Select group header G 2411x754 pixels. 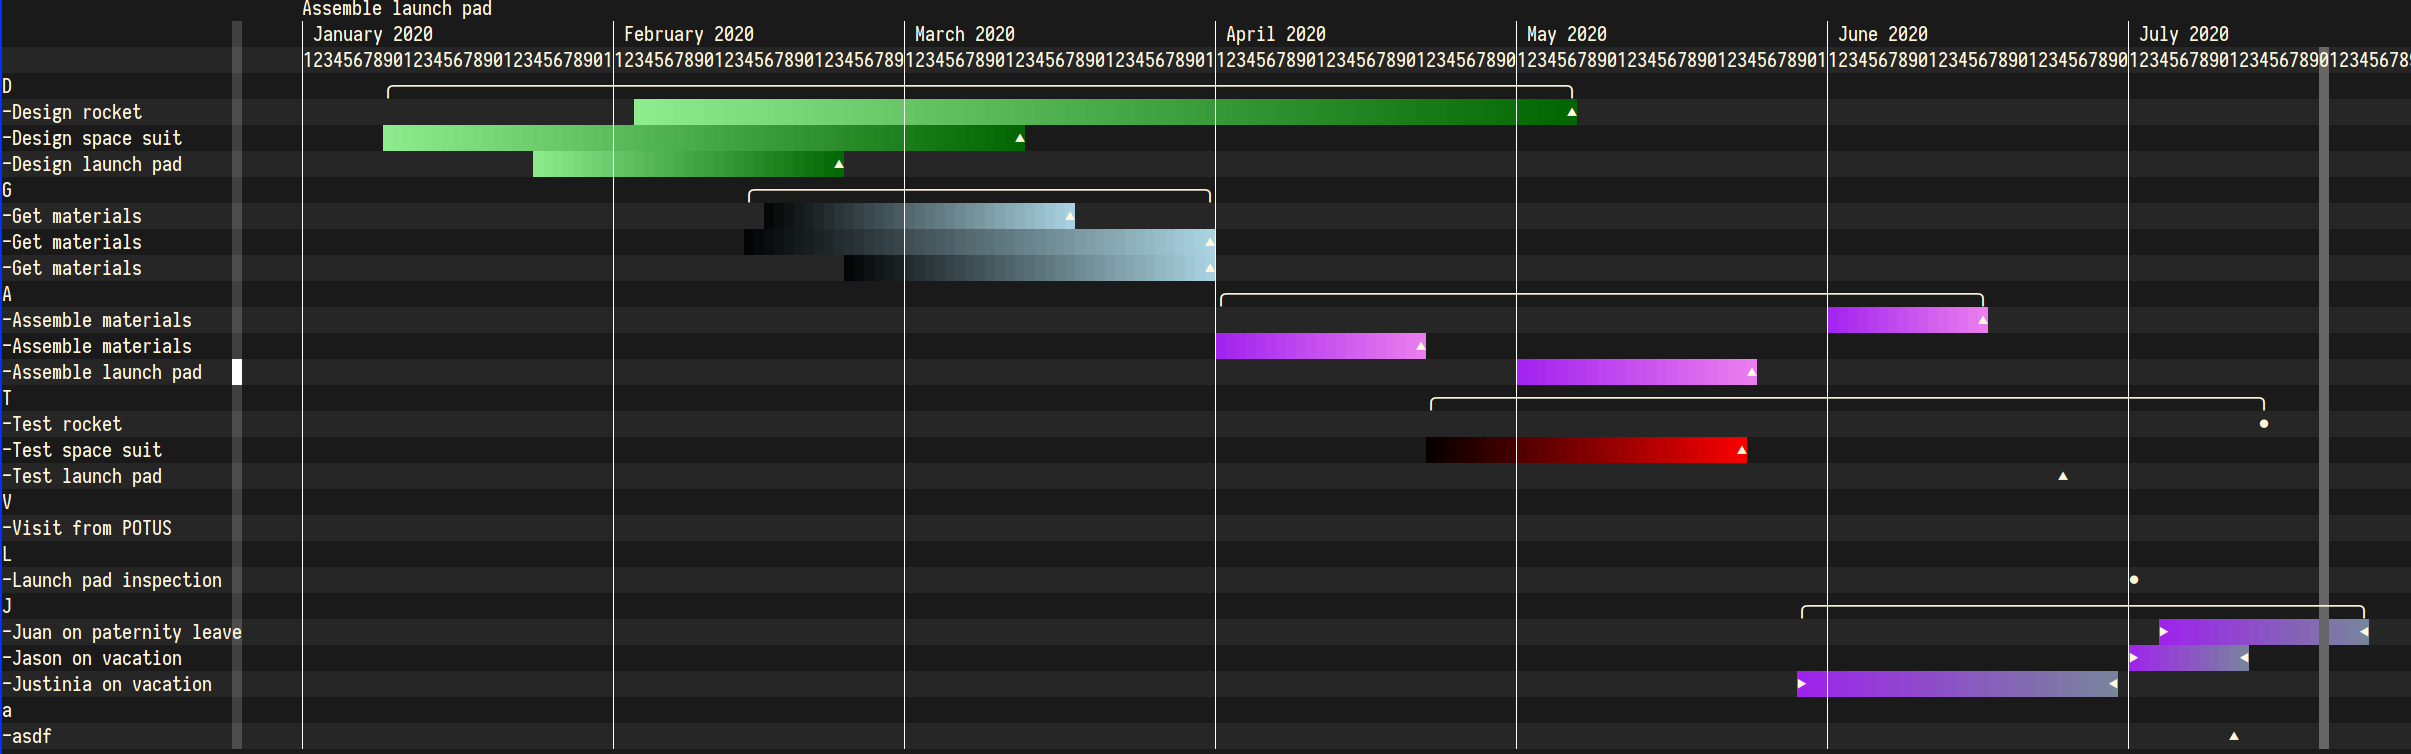click(7, 190)
